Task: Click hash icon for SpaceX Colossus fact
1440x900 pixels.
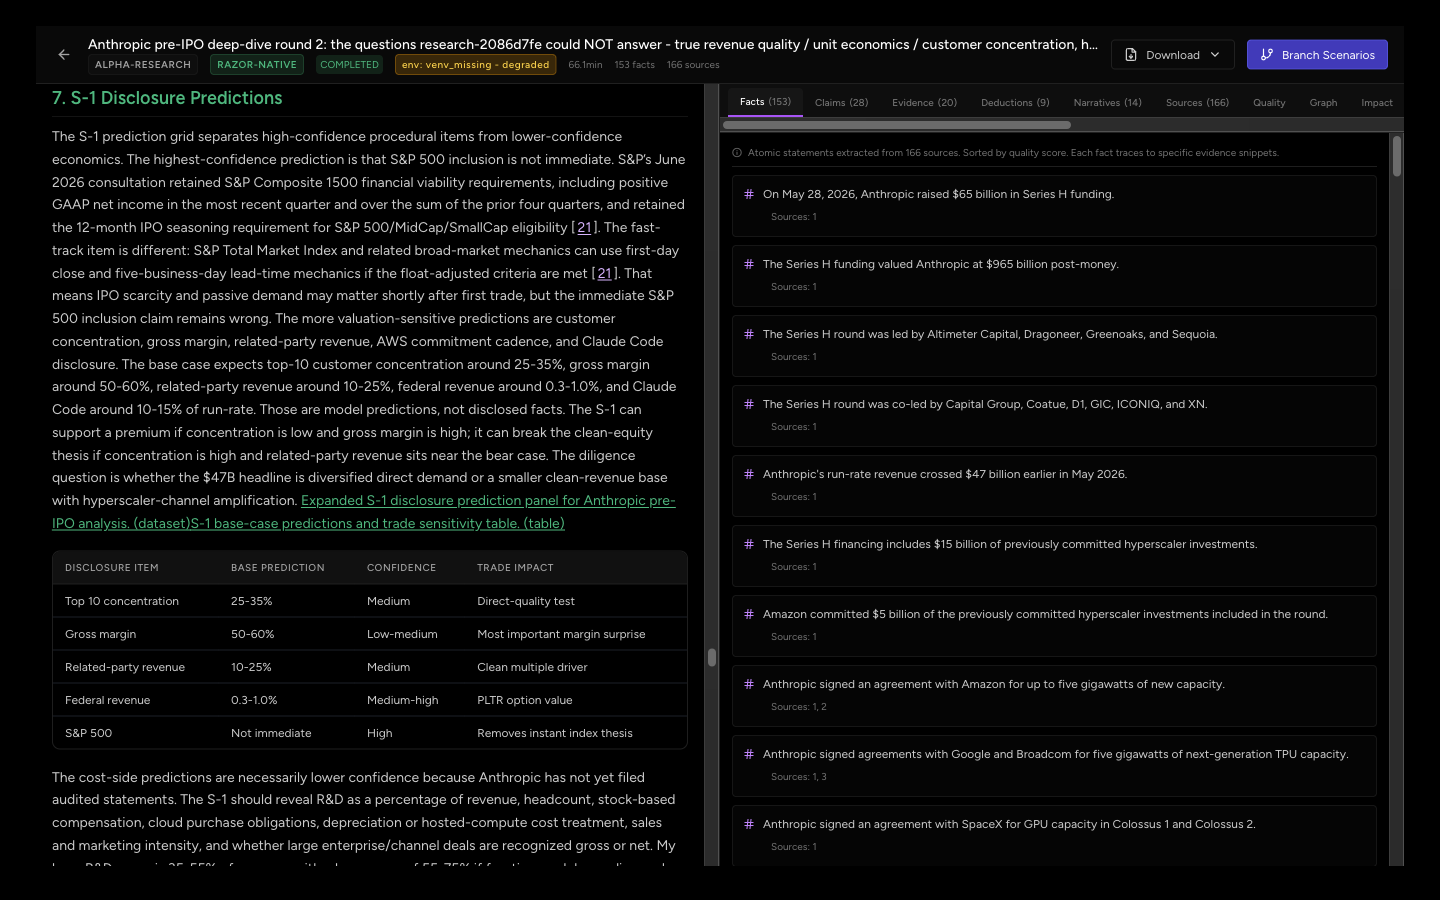Action: (749, 824)
